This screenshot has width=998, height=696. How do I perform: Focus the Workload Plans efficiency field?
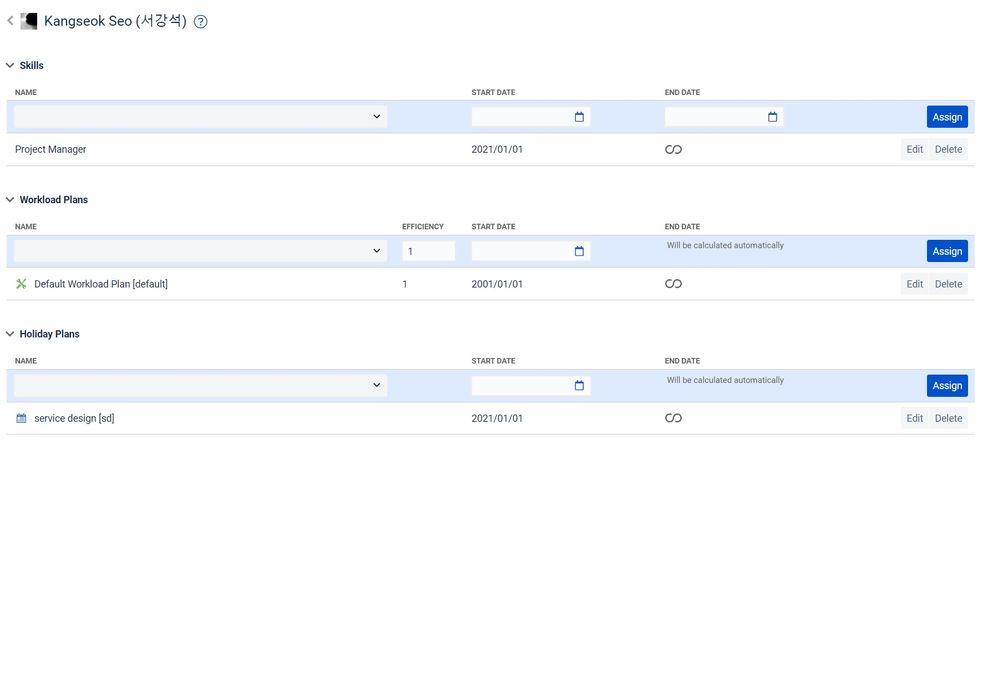[428, 251]
